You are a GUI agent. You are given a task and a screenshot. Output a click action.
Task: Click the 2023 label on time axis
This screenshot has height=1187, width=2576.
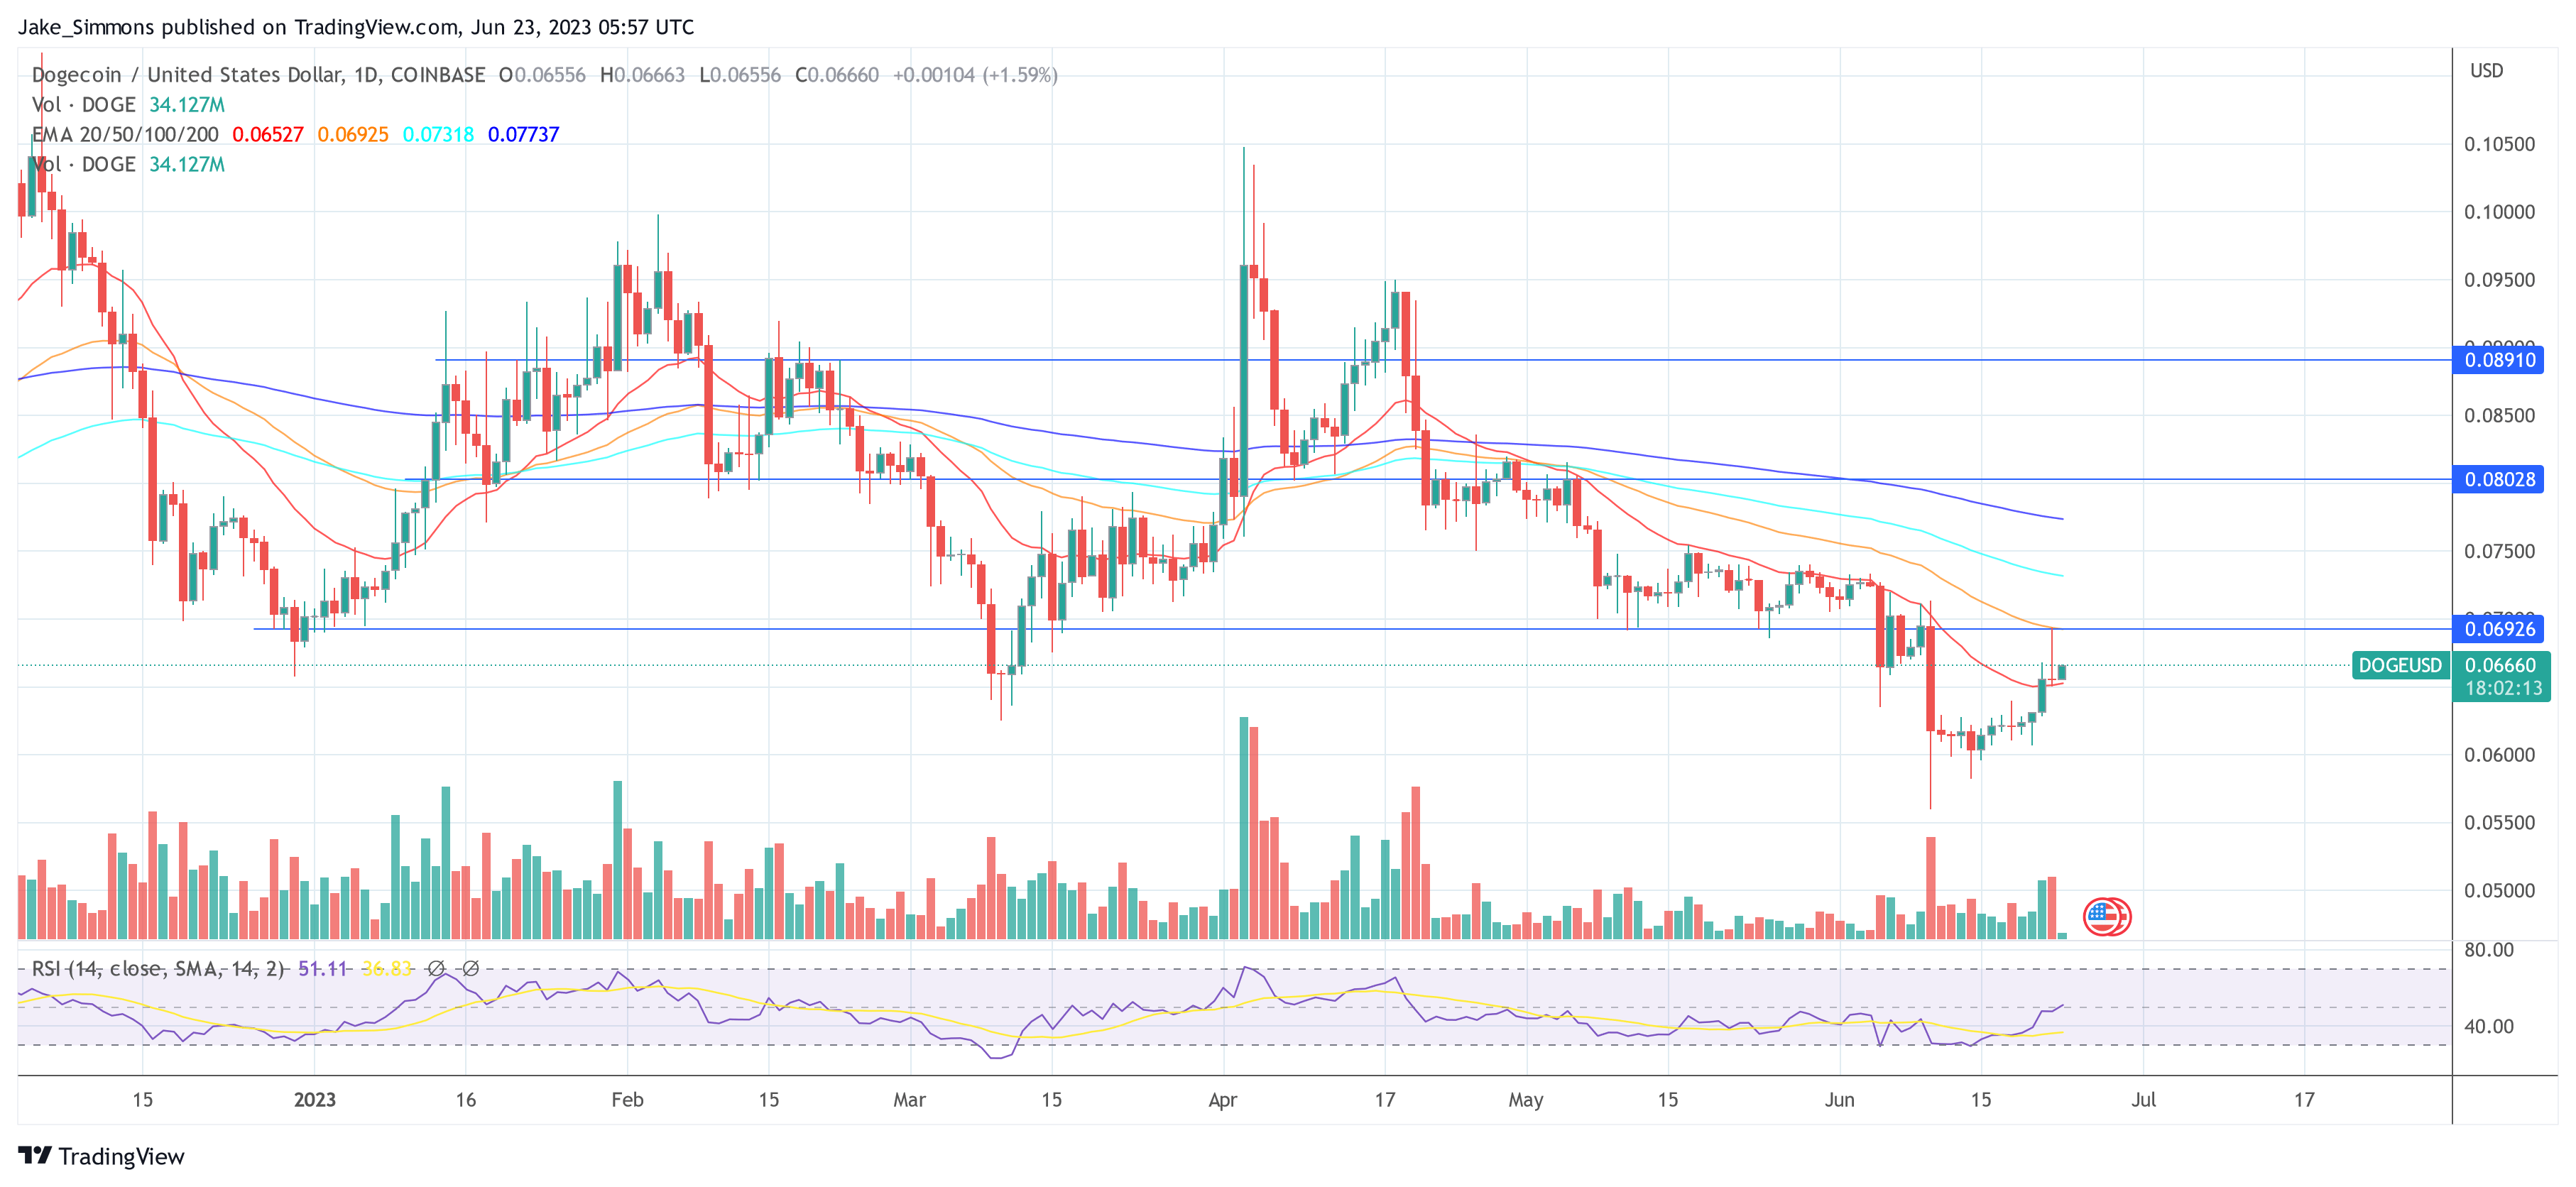coord(315,1099)
